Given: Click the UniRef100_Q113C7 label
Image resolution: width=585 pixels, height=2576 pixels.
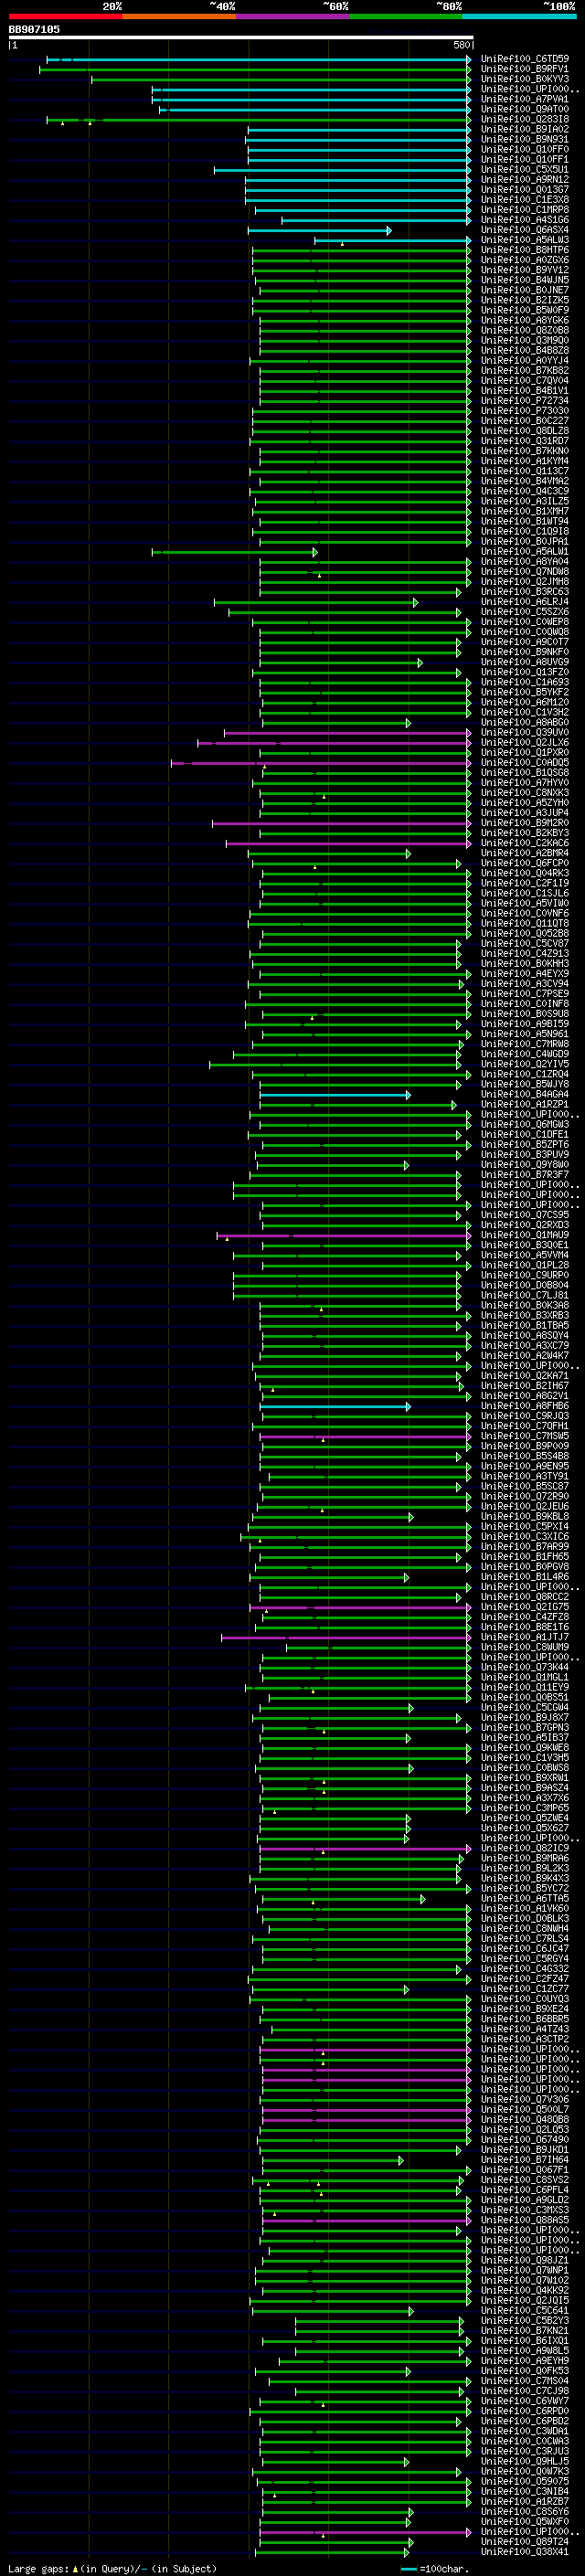Looking at the screenshot, I should pyautogui.click(x=525, y=472).
